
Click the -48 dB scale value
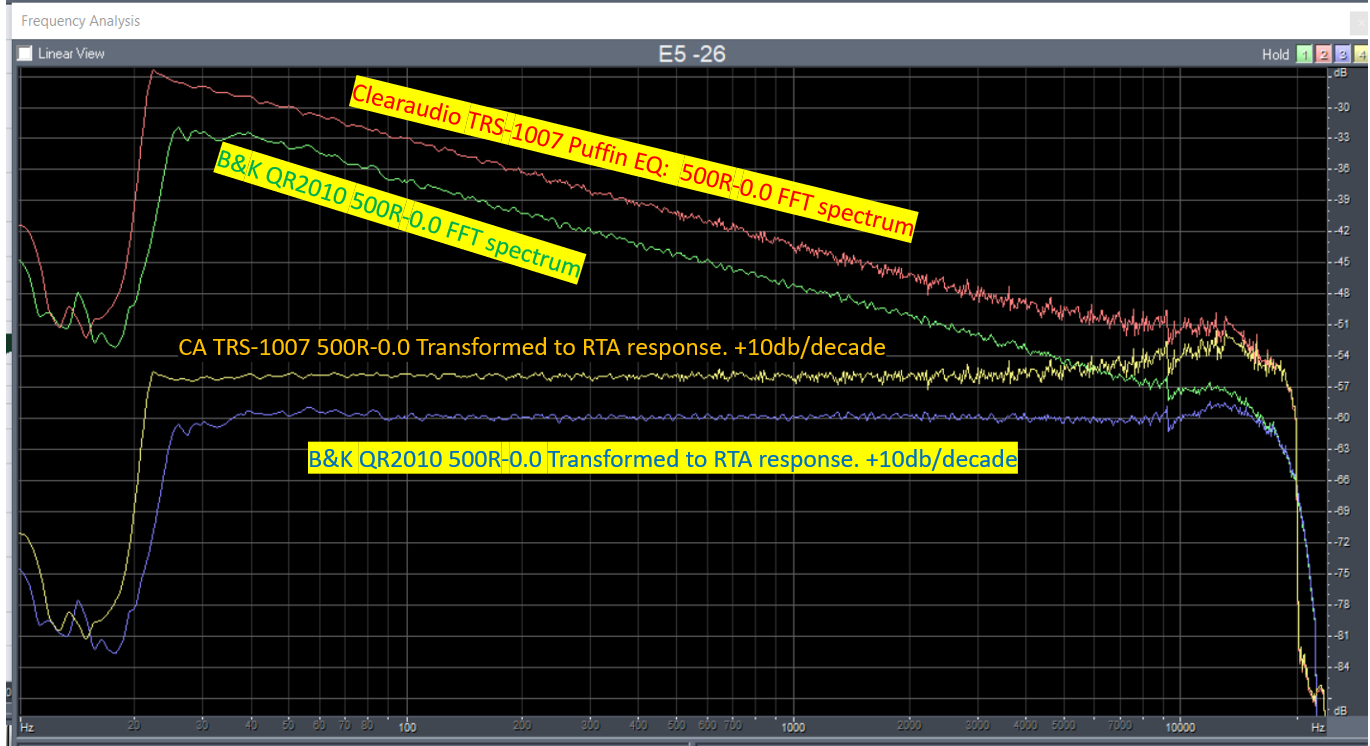1341,292
